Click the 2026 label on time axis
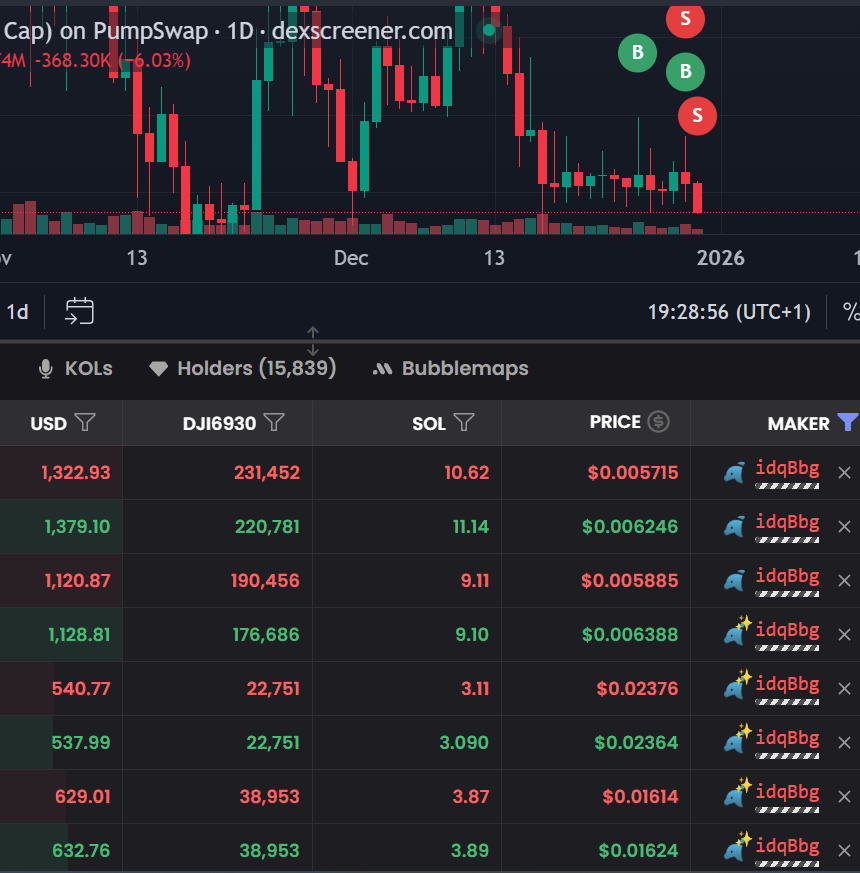The width and height of the screenshot is (860, 873). (720, 258)
